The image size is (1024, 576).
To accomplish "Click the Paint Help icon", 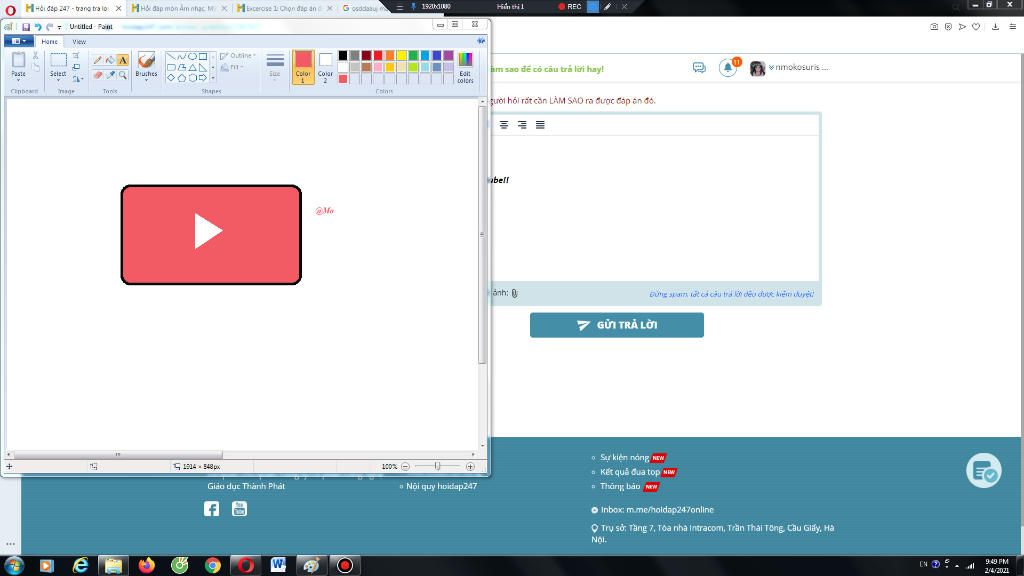I will 481,41.
